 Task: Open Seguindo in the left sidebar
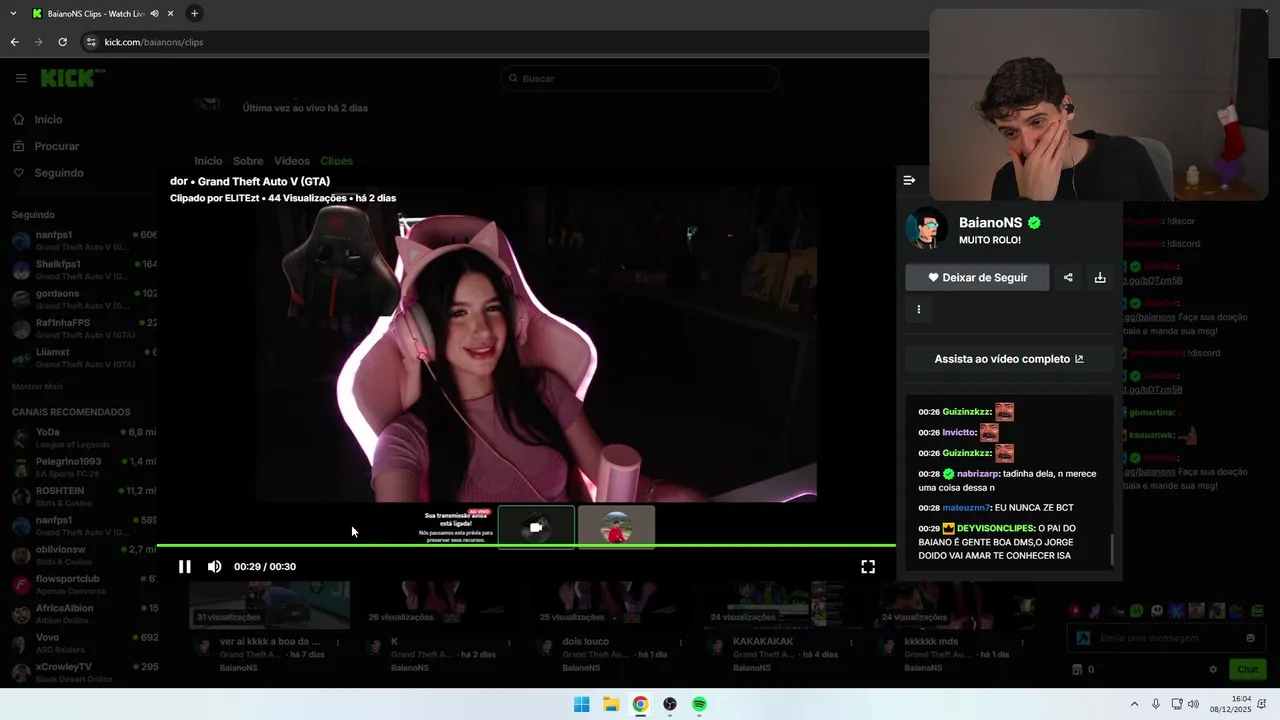(58, 173)
